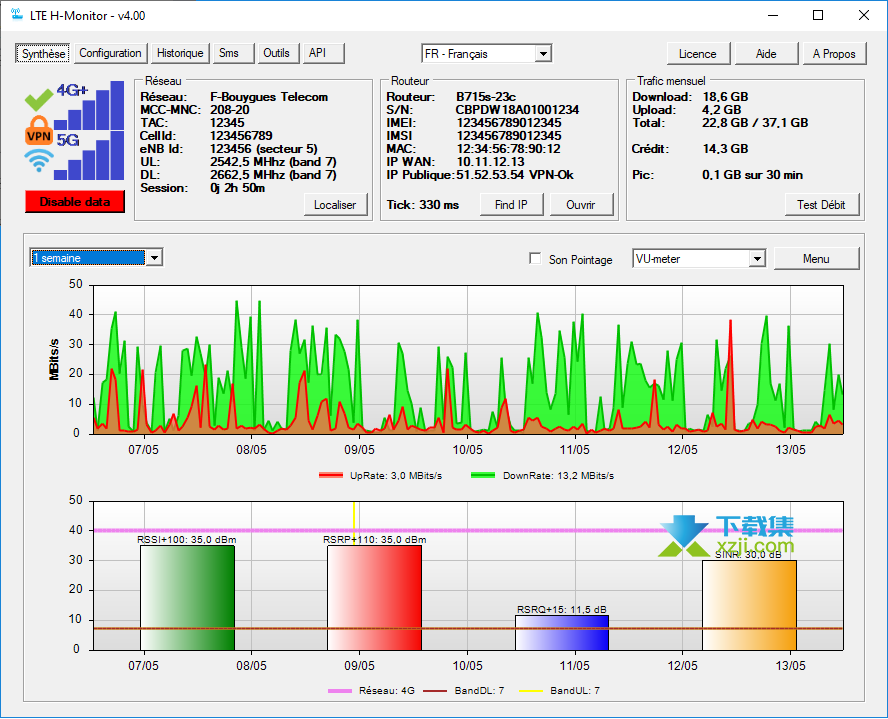This screenshot has height=719, width=888.
Task: Open the Aide help button
Action: point(766,54)
